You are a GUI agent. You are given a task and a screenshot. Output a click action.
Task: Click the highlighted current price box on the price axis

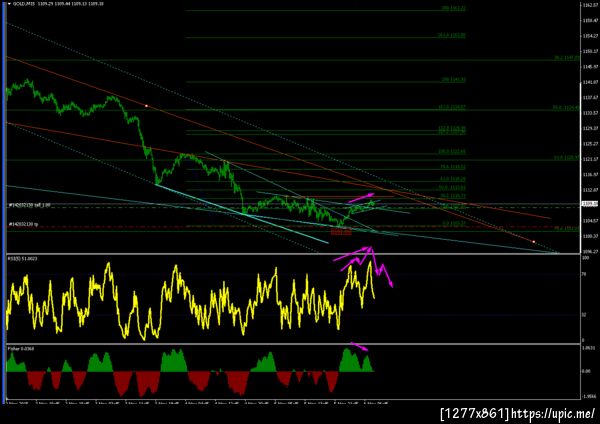click(x=590, y=203)
